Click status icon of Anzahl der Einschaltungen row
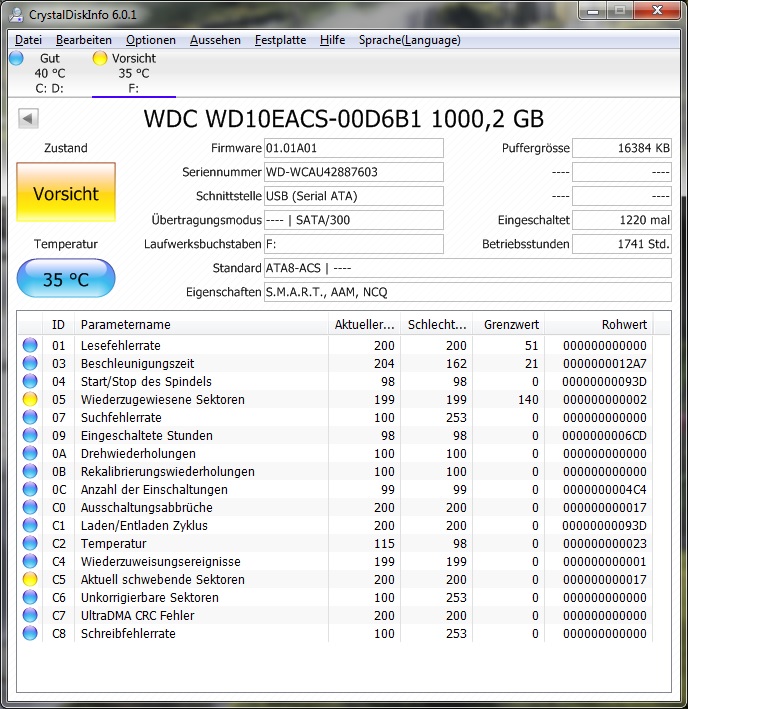The image size is (768, 709). (x=30, y=490)
